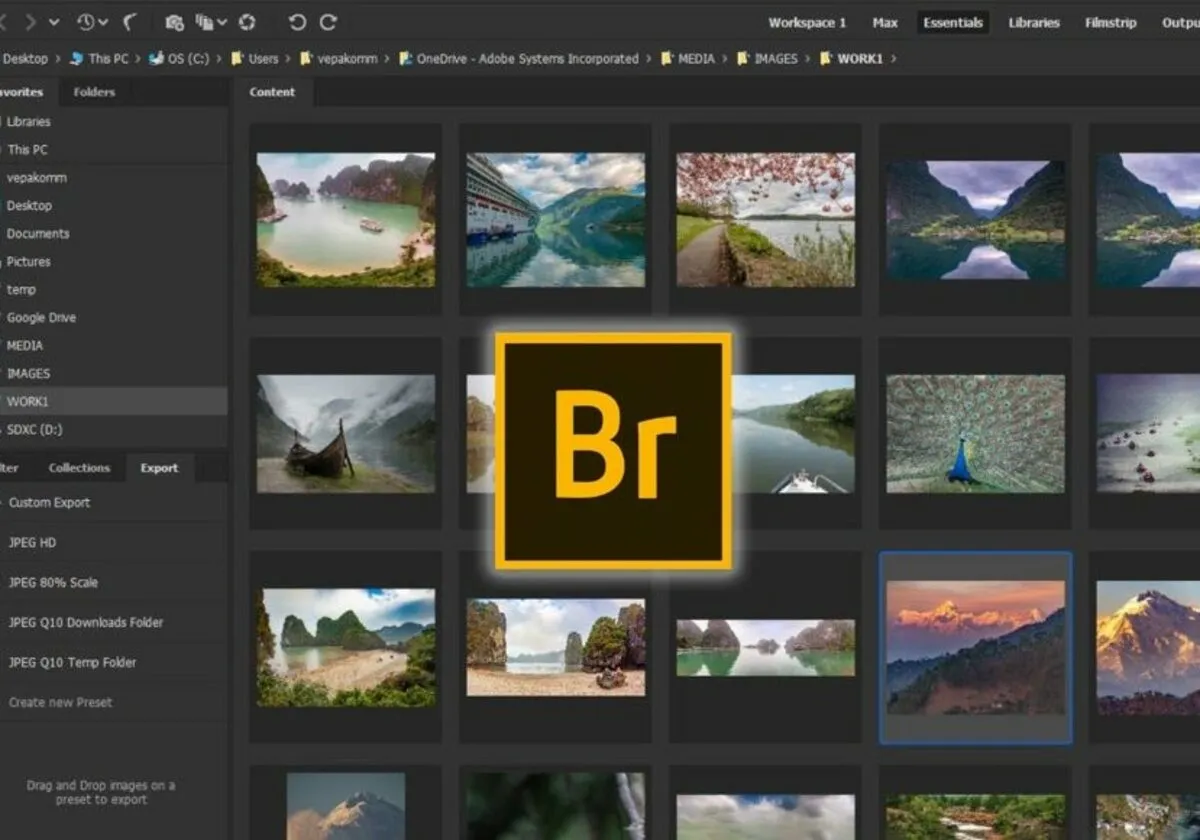Click the Return to Adobe Photoshop boomerang icon

(130, 21)
